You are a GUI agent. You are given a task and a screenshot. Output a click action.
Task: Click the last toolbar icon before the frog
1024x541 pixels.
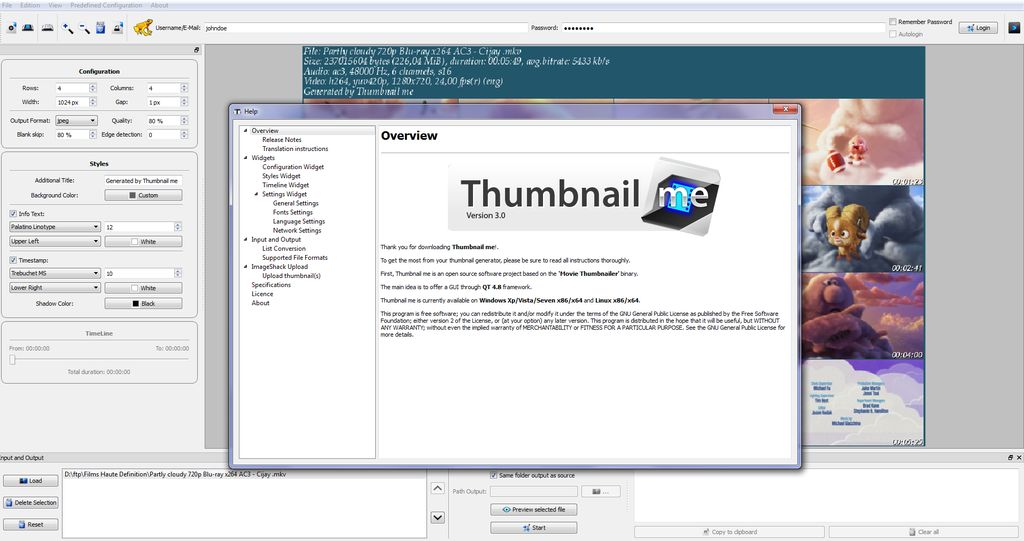click(118, 28)
